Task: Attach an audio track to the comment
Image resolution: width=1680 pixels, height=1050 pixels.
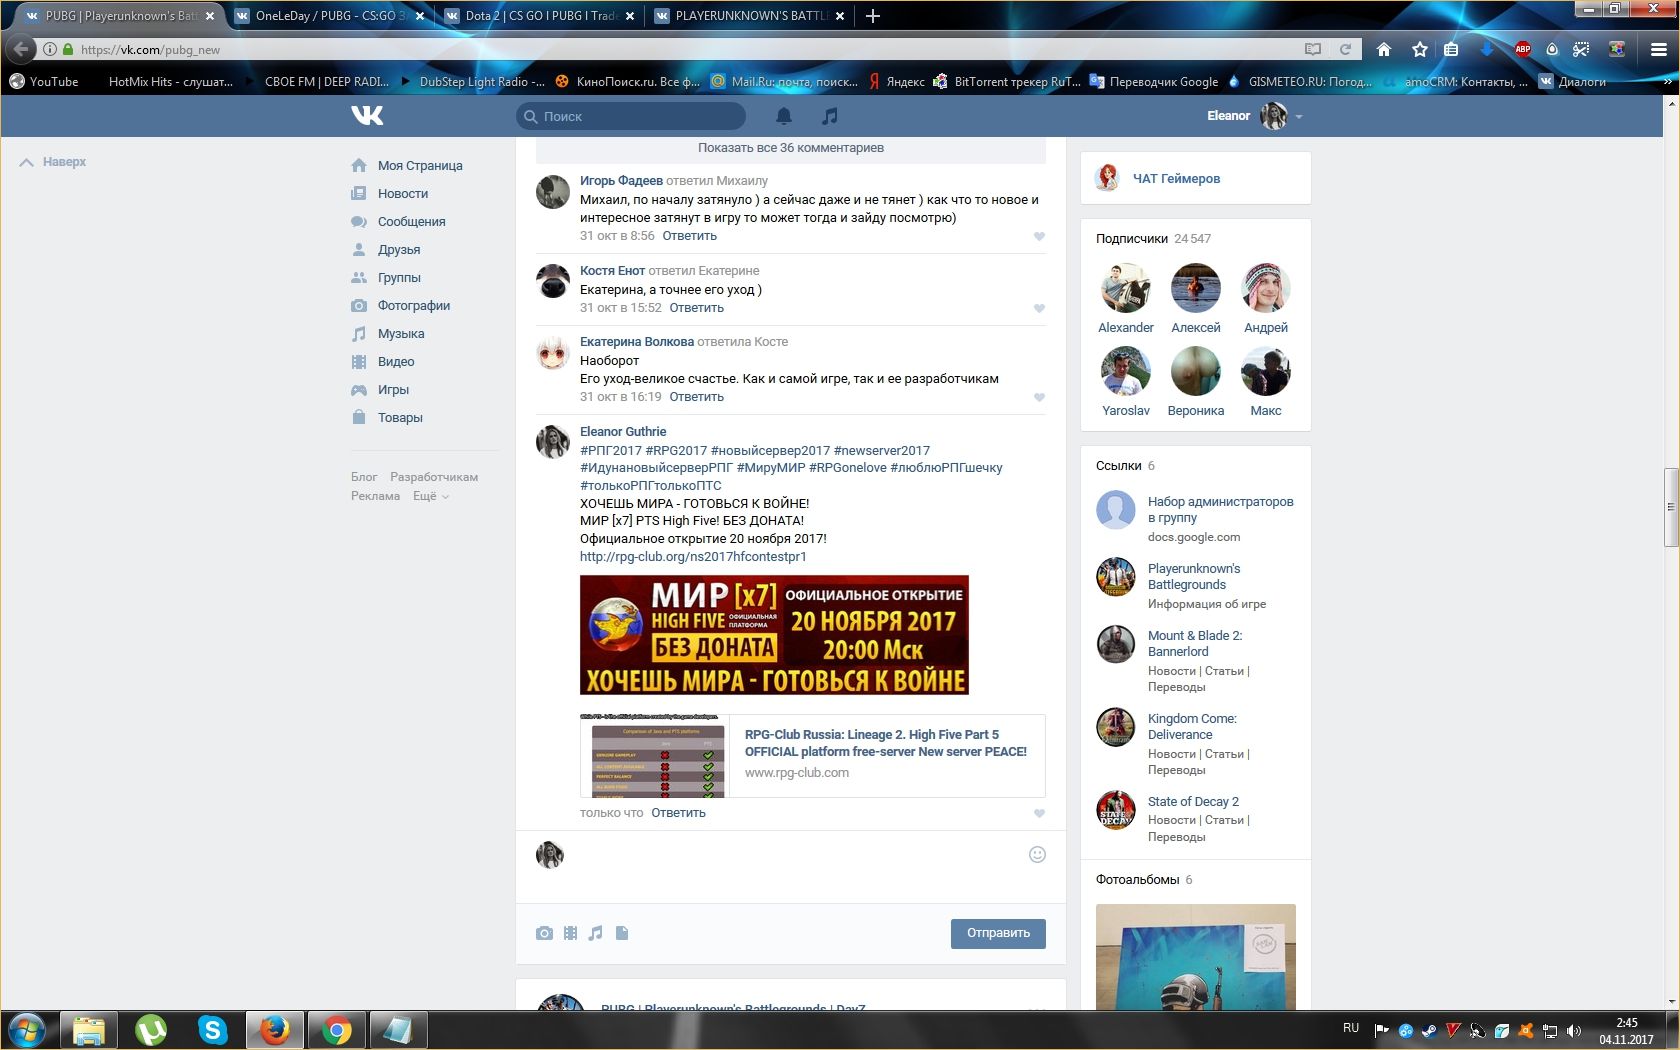Action: click(596, 933)
